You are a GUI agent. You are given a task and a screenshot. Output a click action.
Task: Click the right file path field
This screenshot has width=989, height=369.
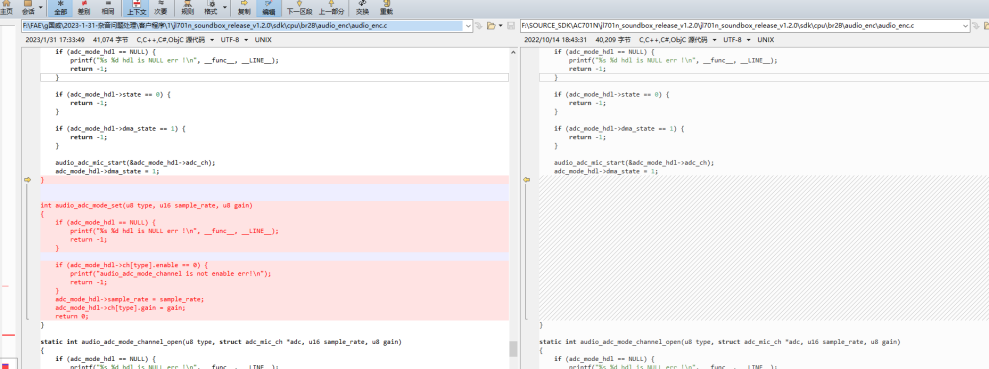(x=740, y=26)
